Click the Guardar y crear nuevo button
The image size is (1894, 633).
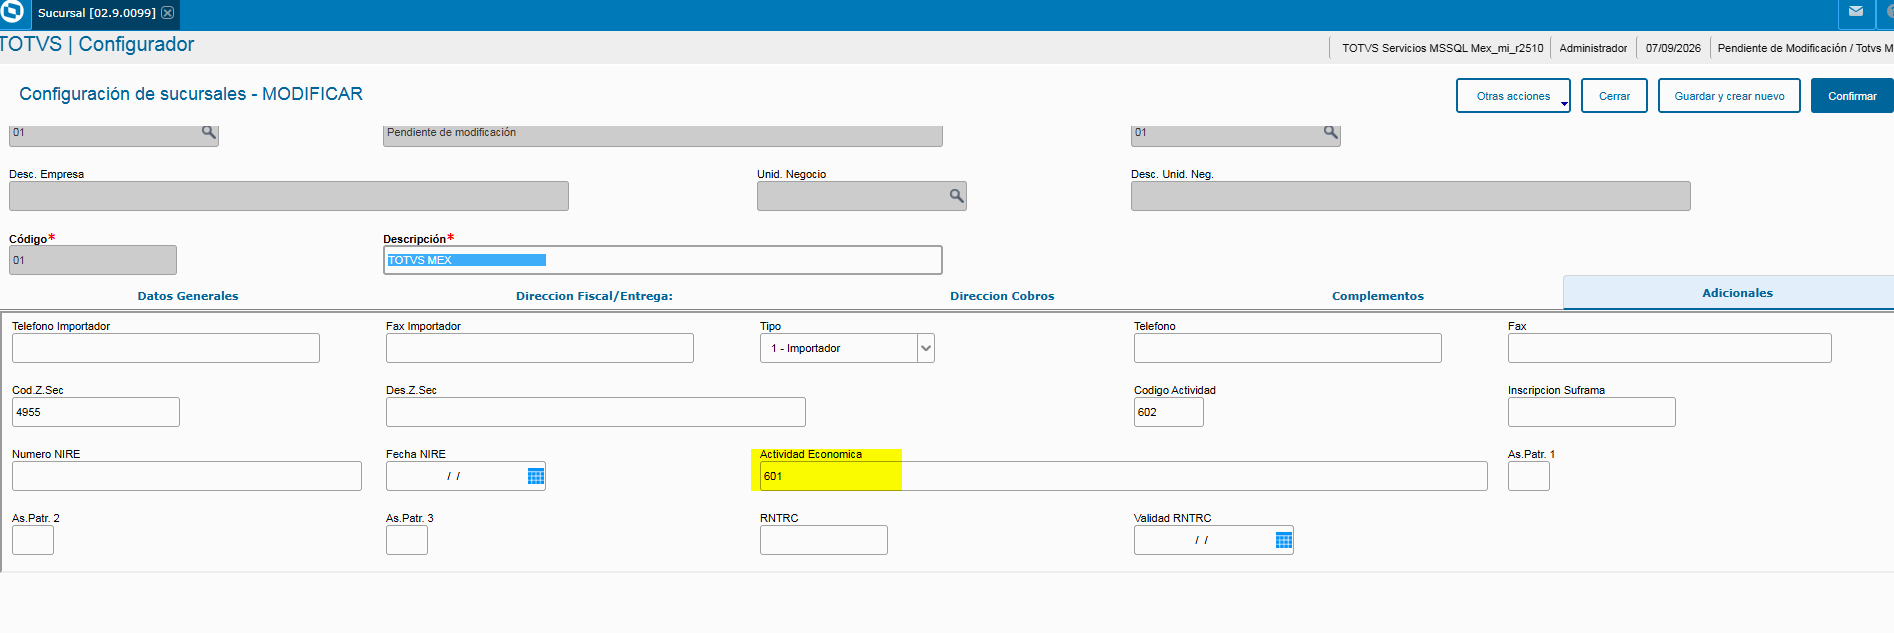pos(1729,96)
